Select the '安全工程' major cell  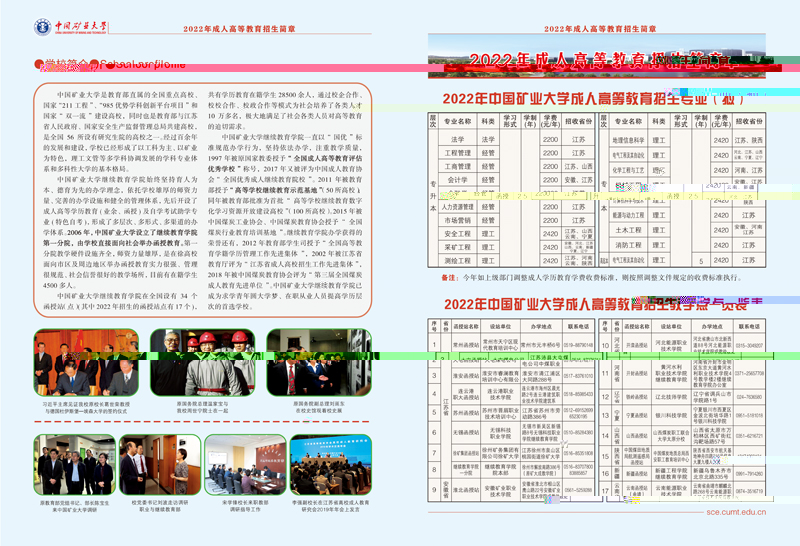click(458, 234)
